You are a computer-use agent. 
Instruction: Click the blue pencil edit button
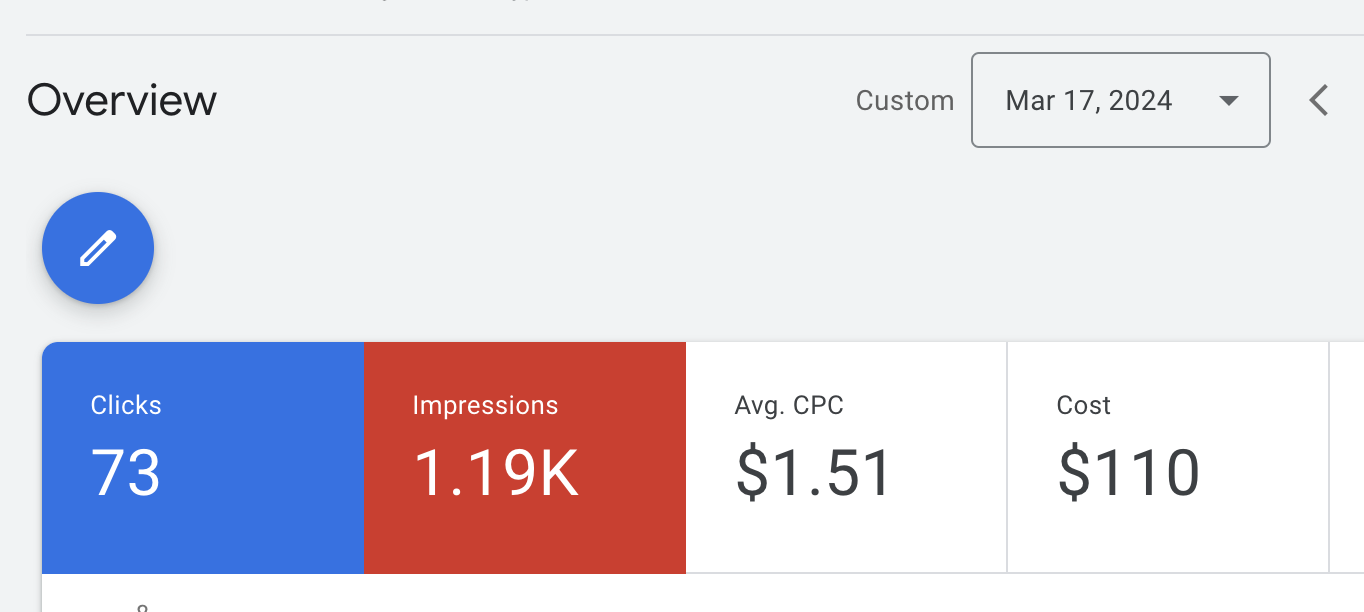pyautogui.click(x=98, y=248)
